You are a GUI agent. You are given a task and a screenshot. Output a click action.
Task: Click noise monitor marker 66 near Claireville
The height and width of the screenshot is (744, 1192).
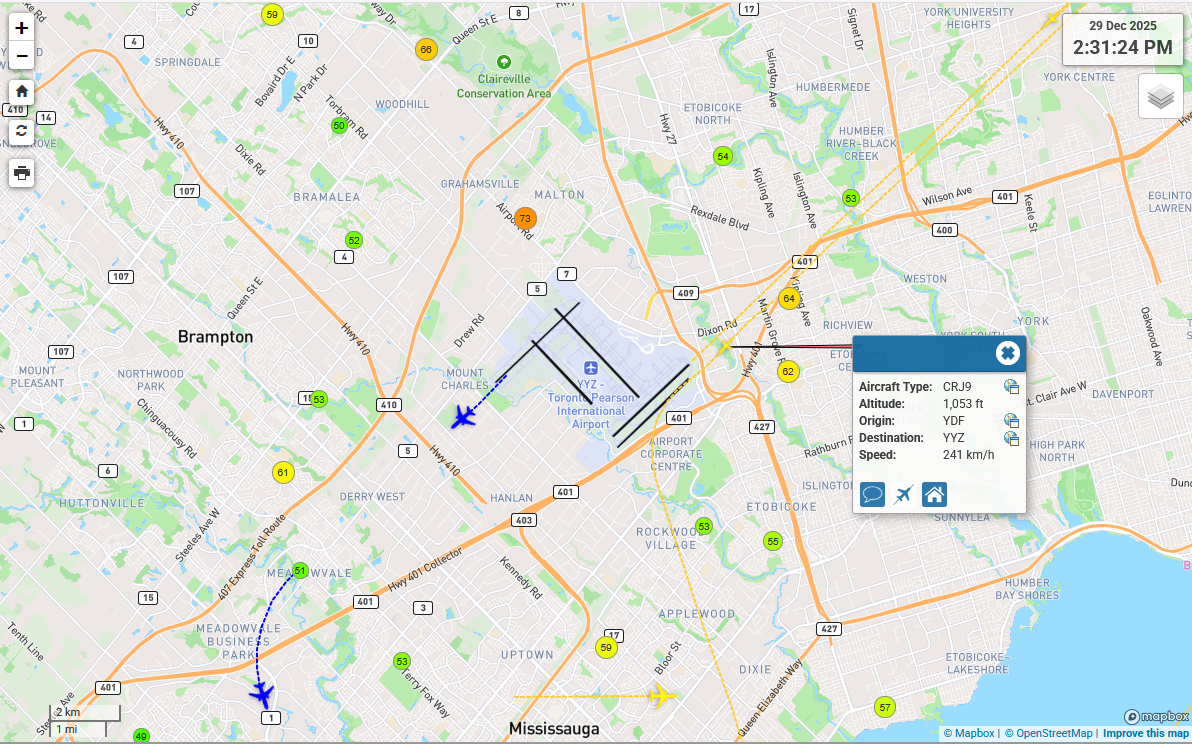click(x=426, y=50)
